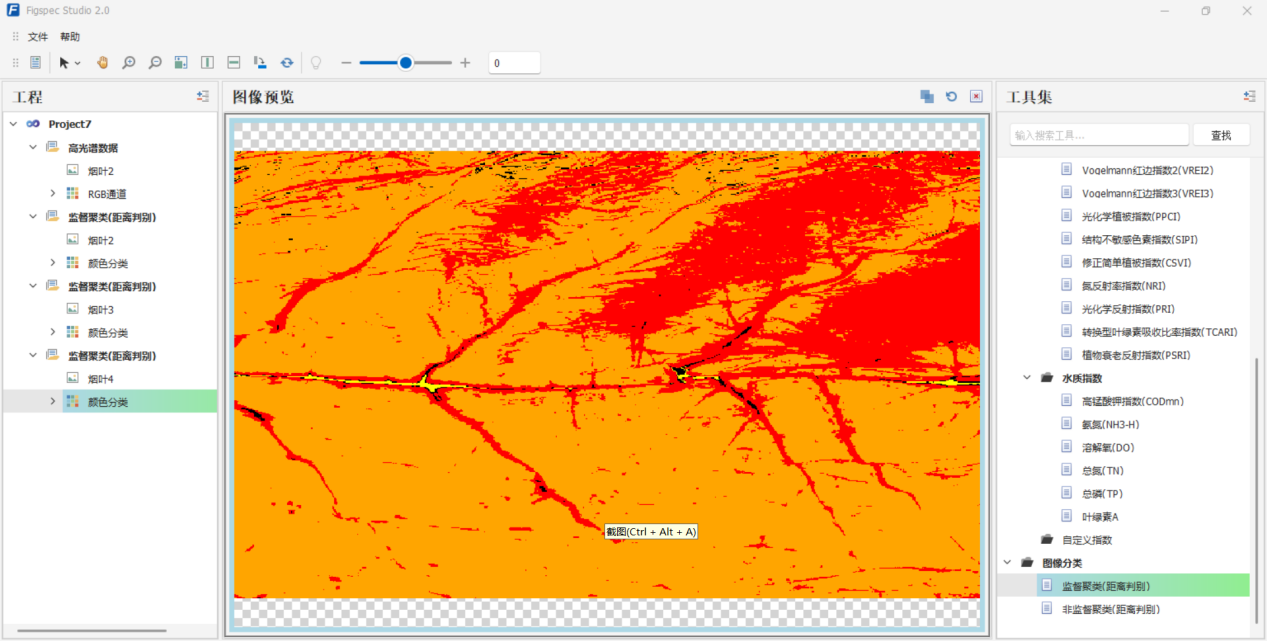This screenshot has width=1267, height=641.
Task: Click the reset arrow in 图像预览 header
Action: [x=952, y=97]
